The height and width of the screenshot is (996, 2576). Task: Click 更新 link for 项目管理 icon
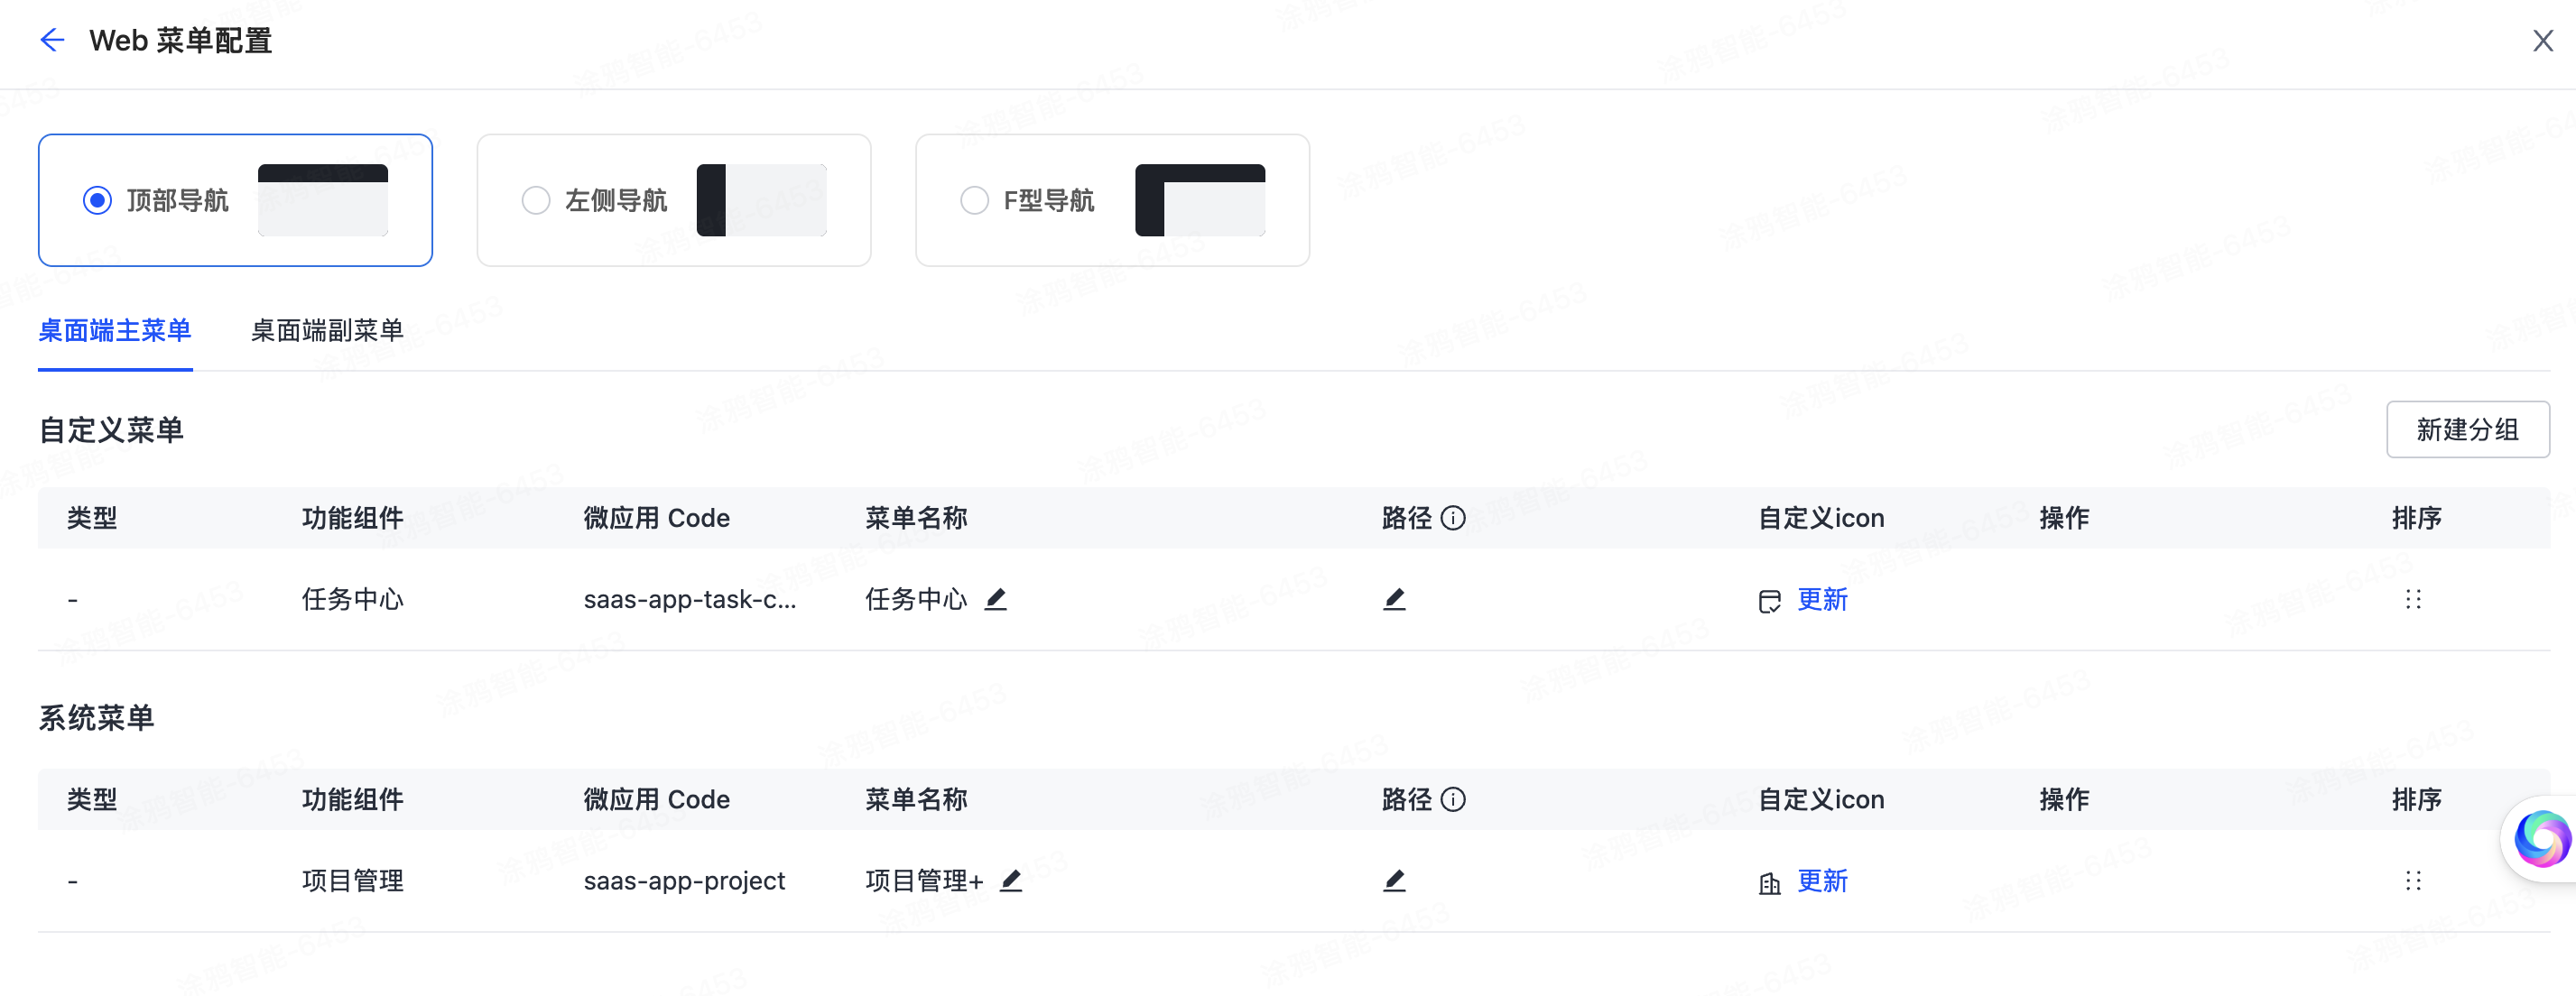[1822, 880]
